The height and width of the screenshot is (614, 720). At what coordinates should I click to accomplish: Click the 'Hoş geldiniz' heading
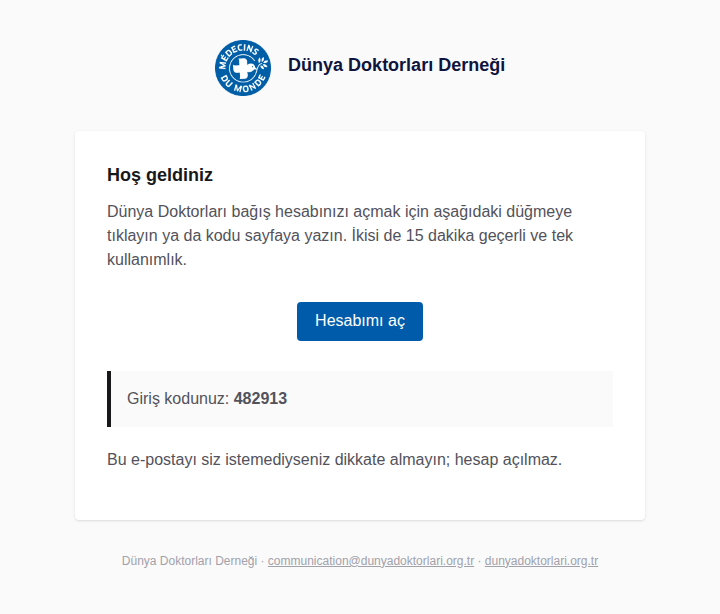point(160,175)
